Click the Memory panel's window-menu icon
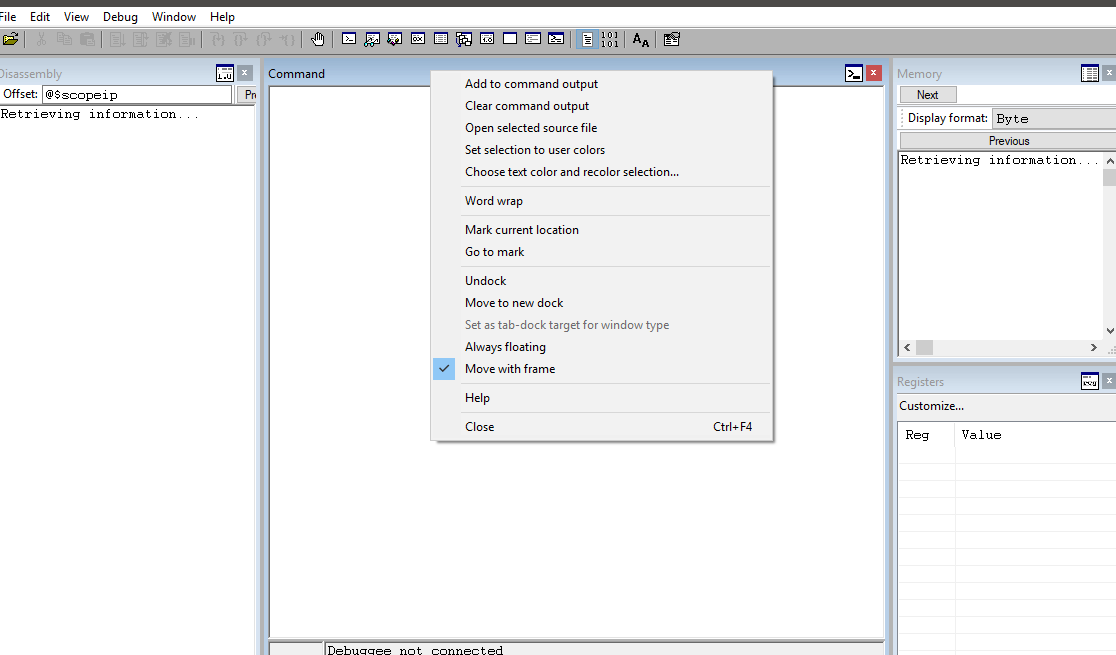This screenshot has height=655, width=1116. [x=1090, y=73]
